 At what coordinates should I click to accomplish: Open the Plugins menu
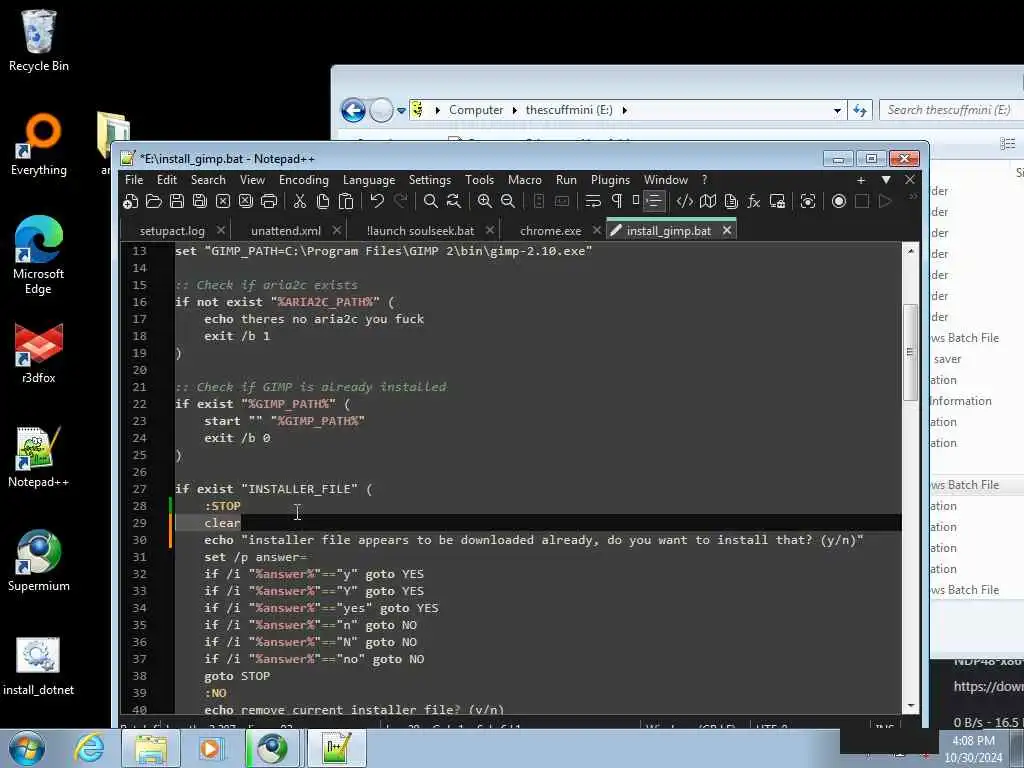611,180
